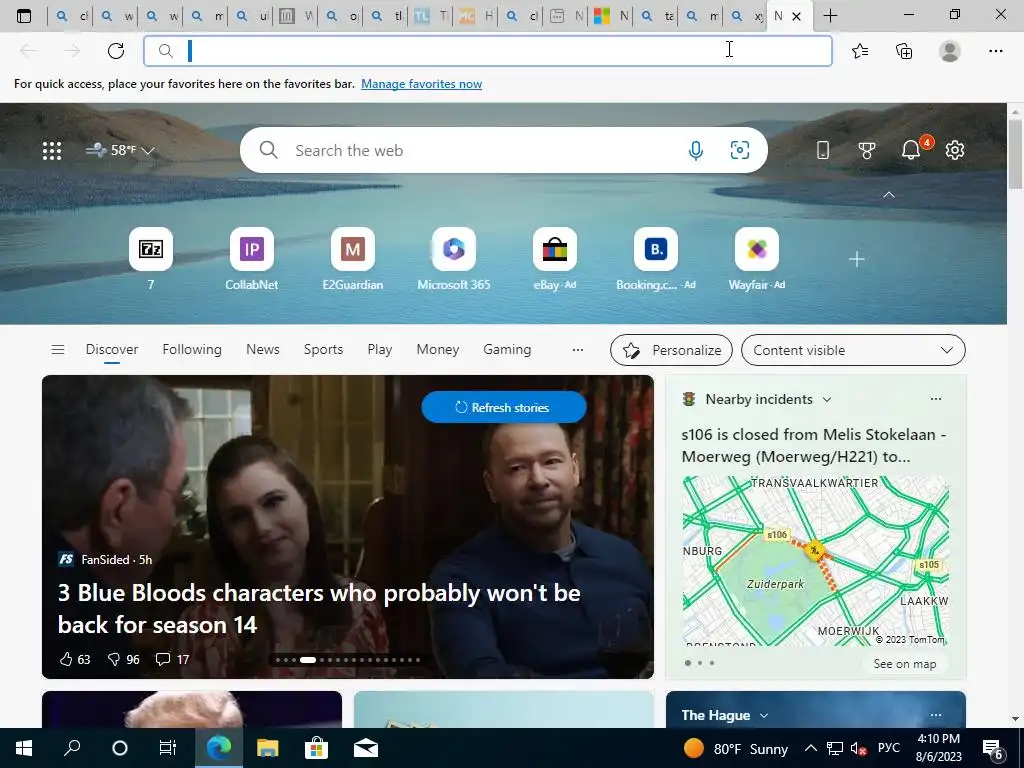Open the Favorites star icon
This screenshot has width=1024, height=768.
860,51
